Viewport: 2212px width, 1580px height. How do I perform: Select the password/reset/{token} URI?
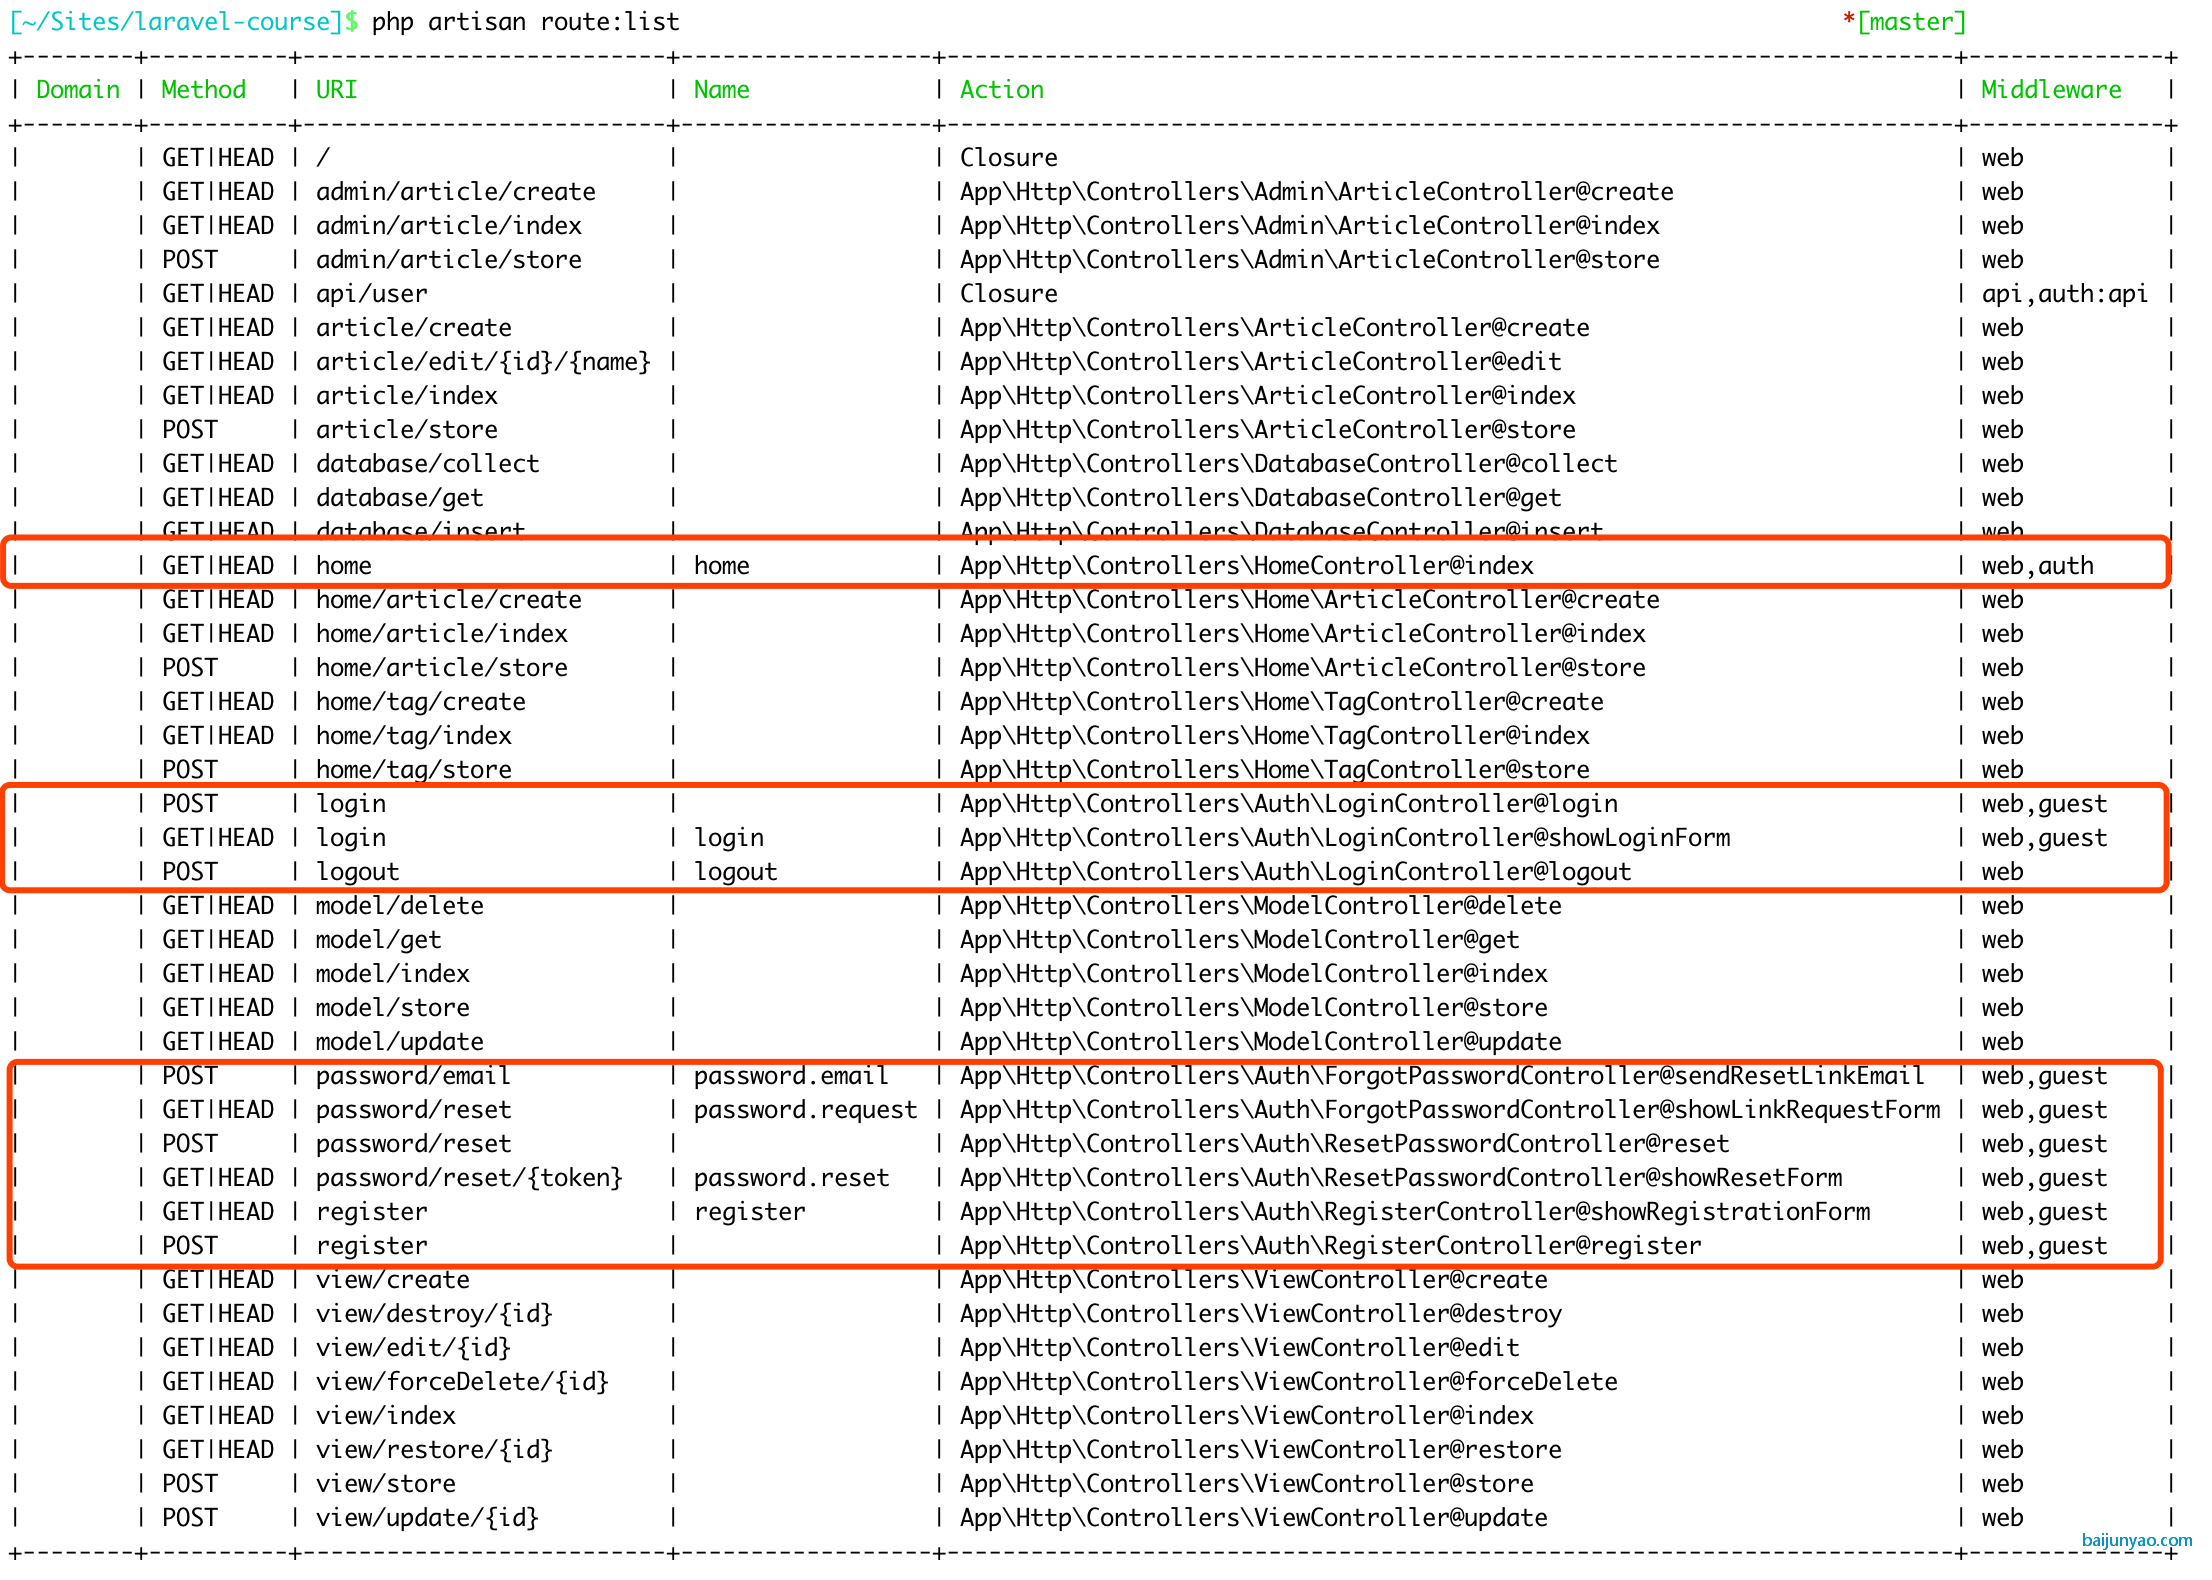coord(469,1178)
